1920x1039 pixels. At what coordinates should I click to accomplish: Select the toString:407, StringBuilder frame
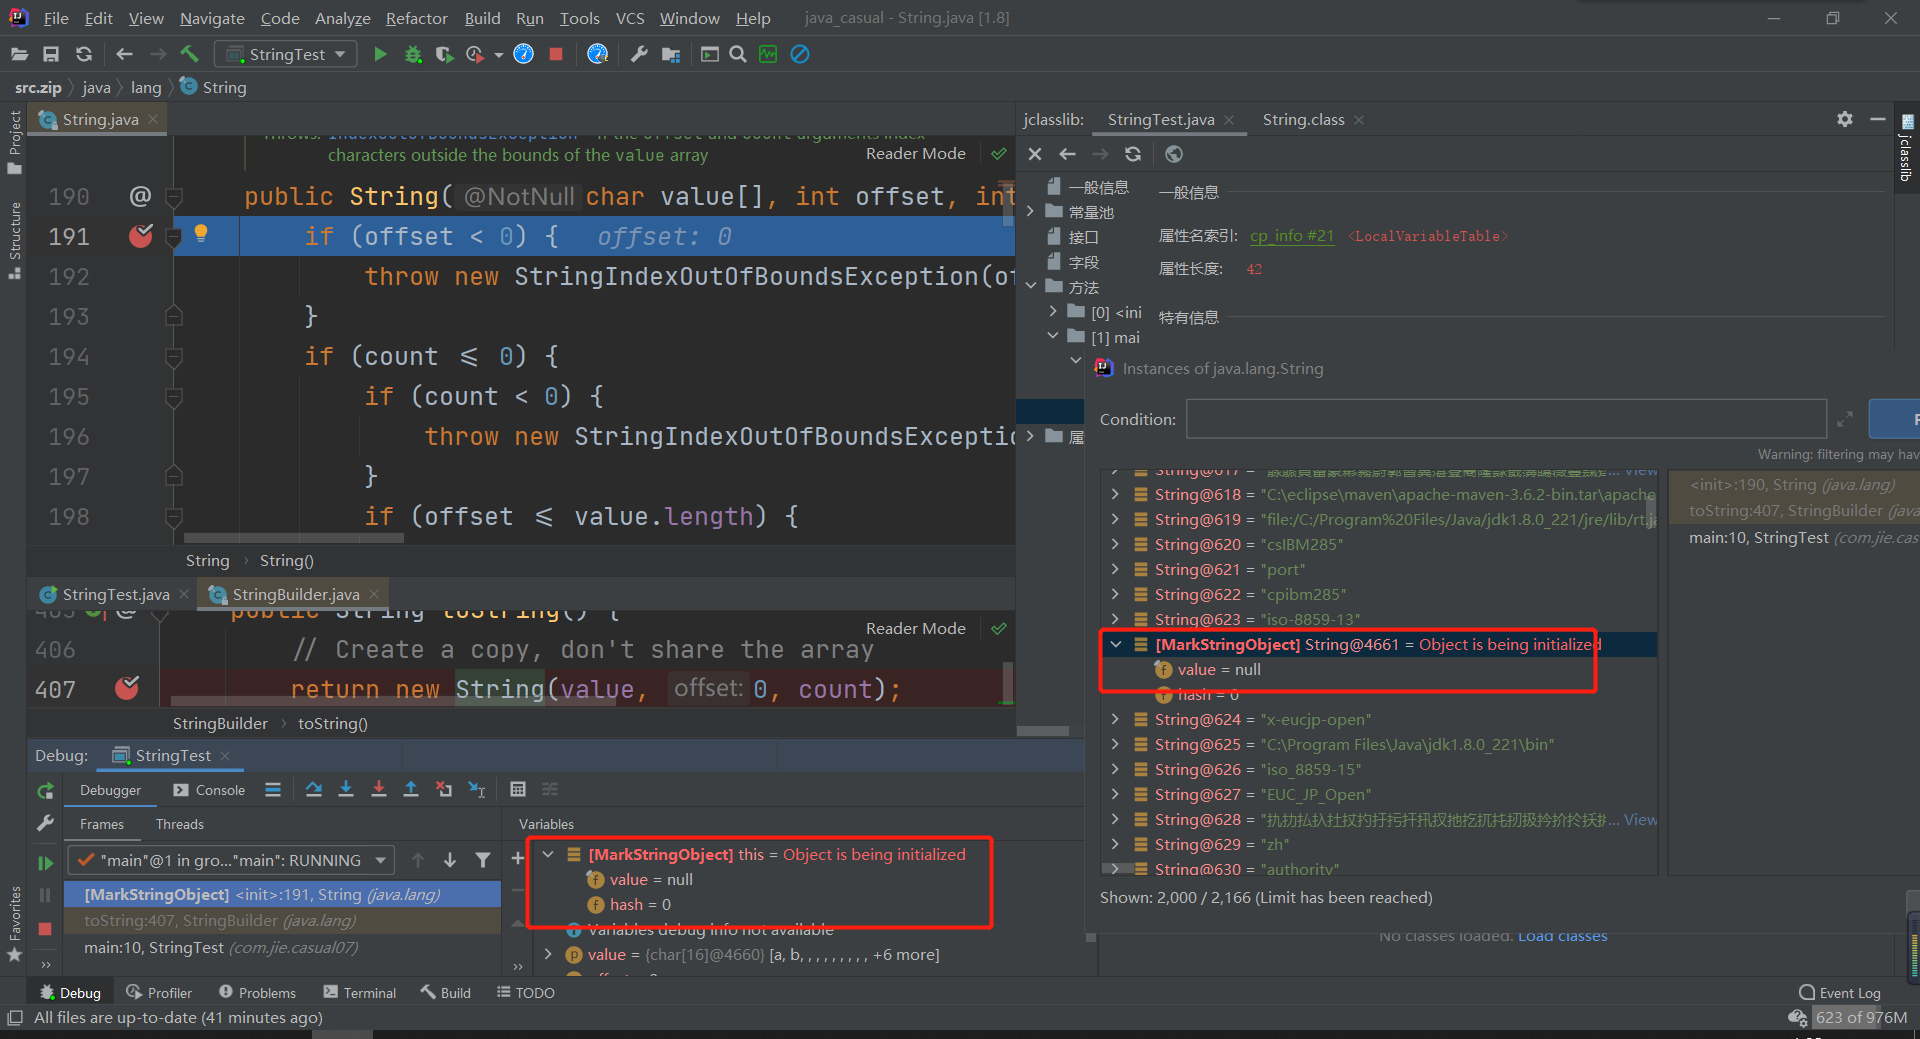282,921
